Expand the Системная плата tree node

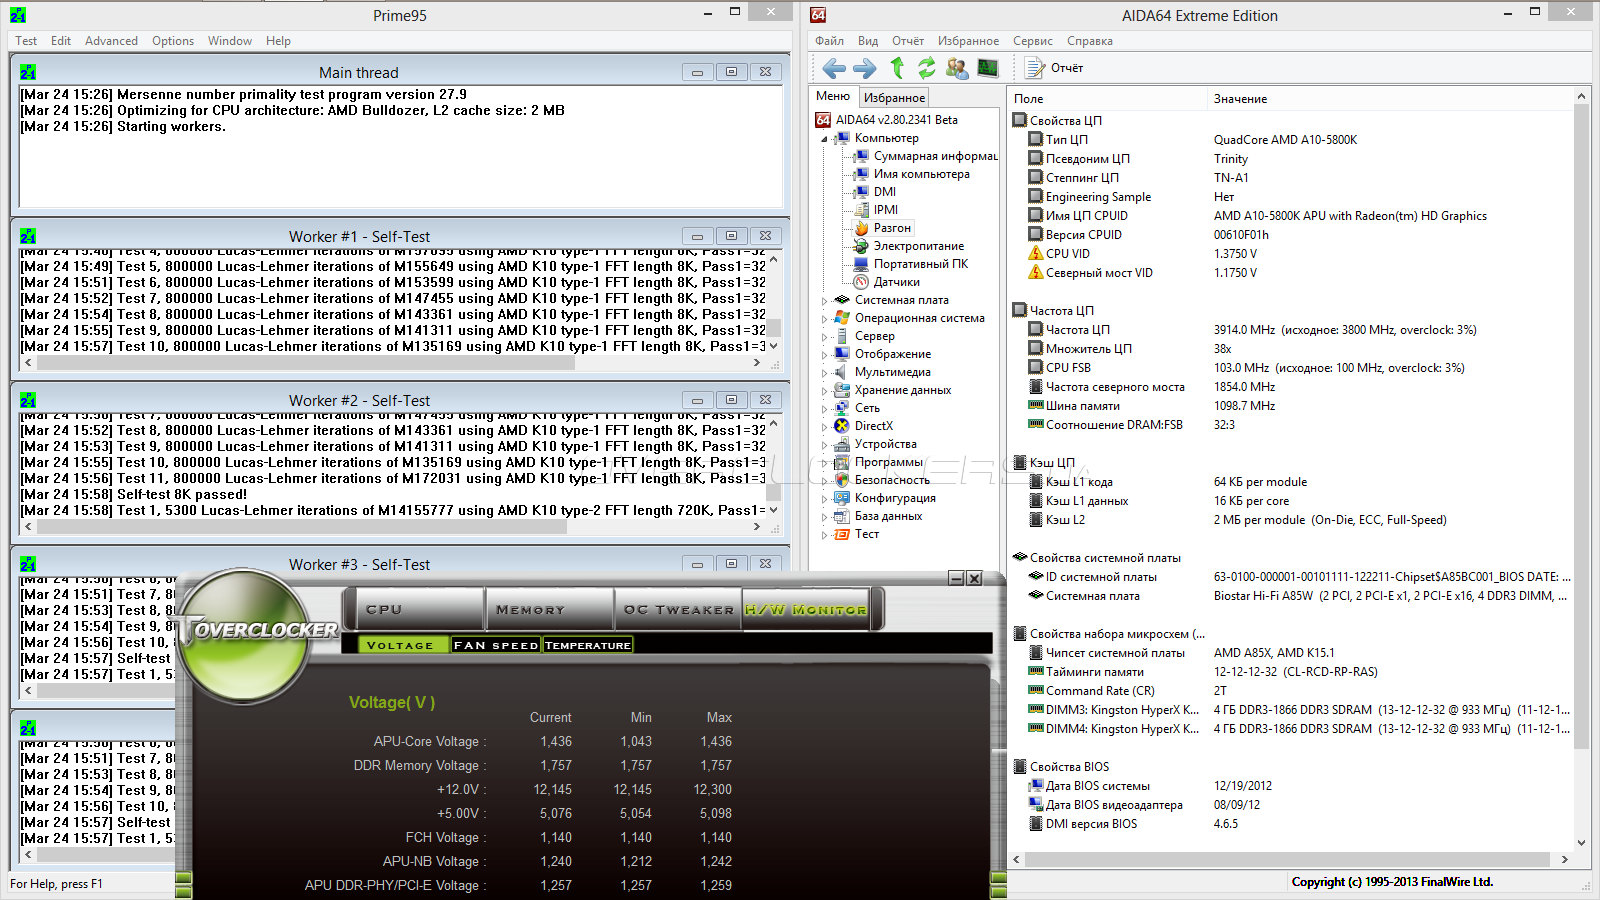tap(825, 301)
